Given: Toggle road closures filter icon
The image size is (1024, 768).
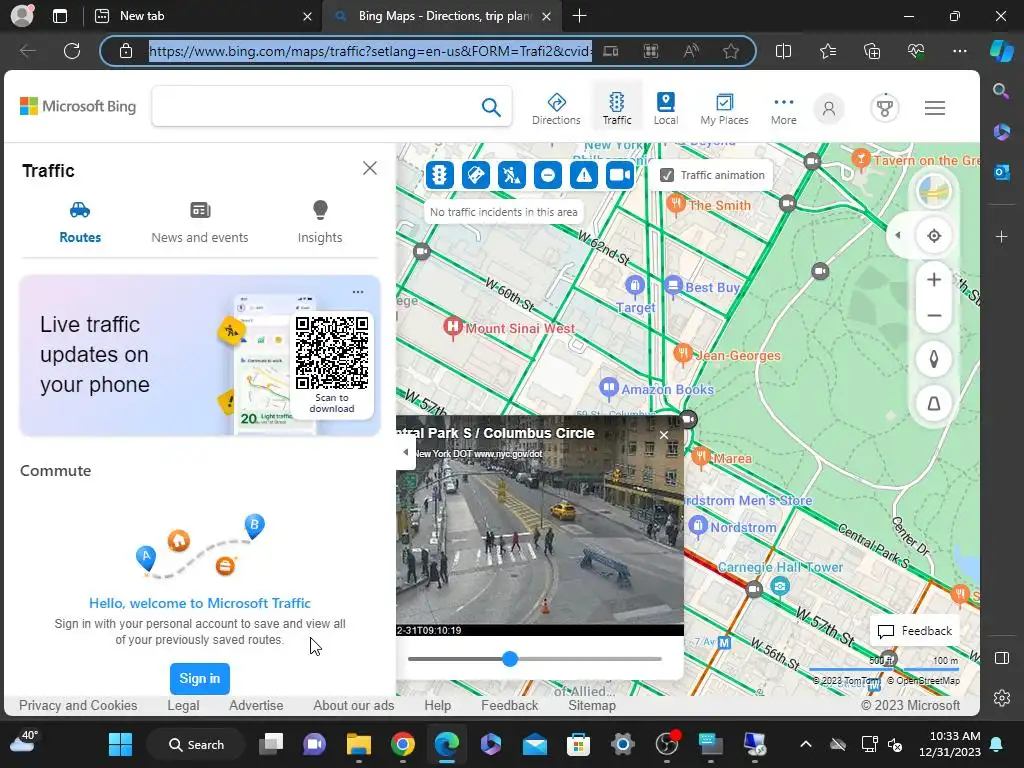Looking at the screenshot, I should [547, 175].
